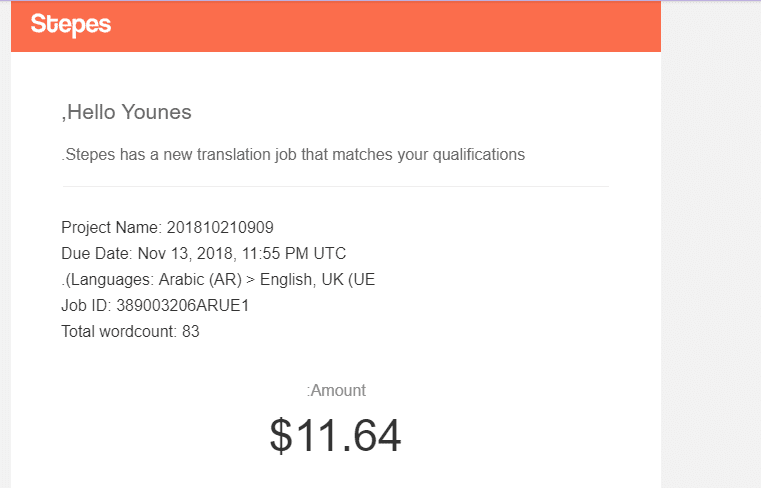
Task: Click the "Project Name" label
Action: (108, 227)
